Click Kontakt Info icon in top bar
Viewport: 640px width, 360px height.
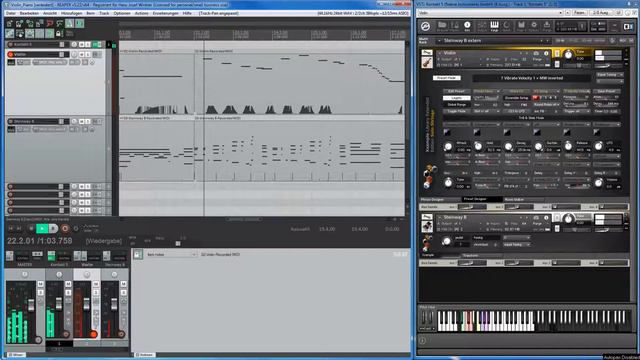click(x=467, y=27)
